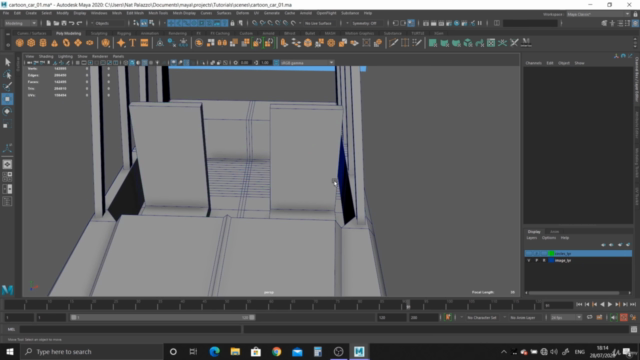Activate the Scale tool in toolbox
Viewport: 640px width, 360px height.
coord(7,124)
